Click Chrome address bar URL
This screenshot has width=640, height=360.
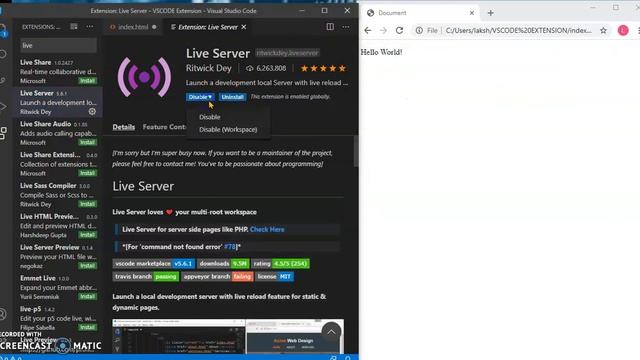[x=518, y=30]
